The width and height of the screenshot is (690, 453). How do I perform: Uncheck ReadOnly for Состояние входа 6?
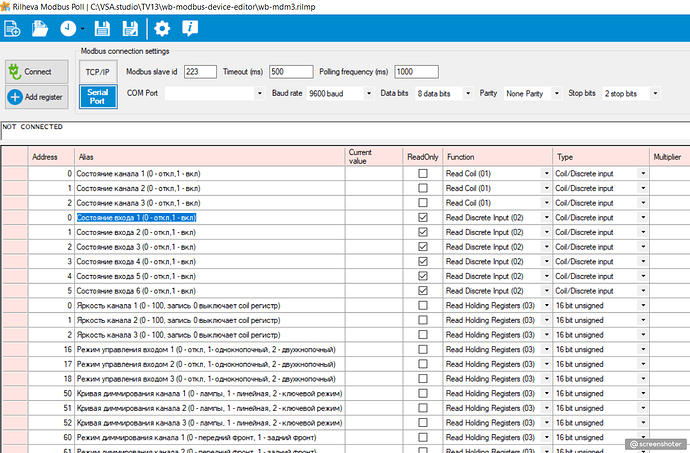click(x=423, y=291)
